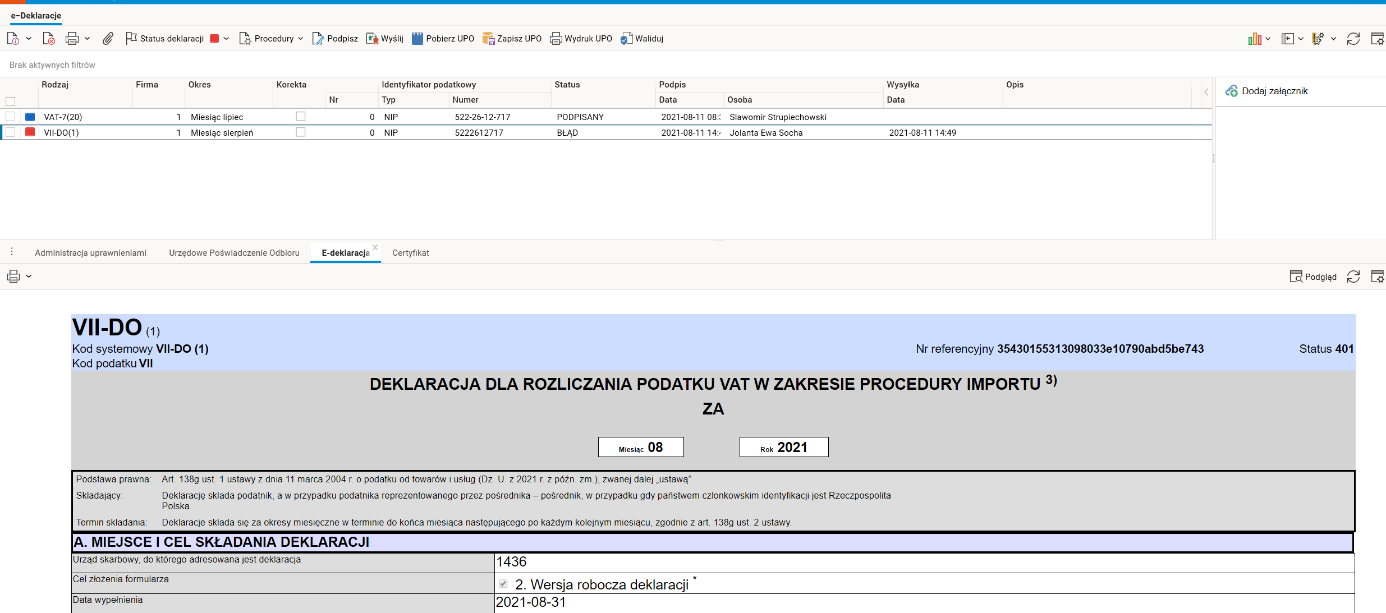Click the refresh icon in lower panel

tap(1354, 277)
